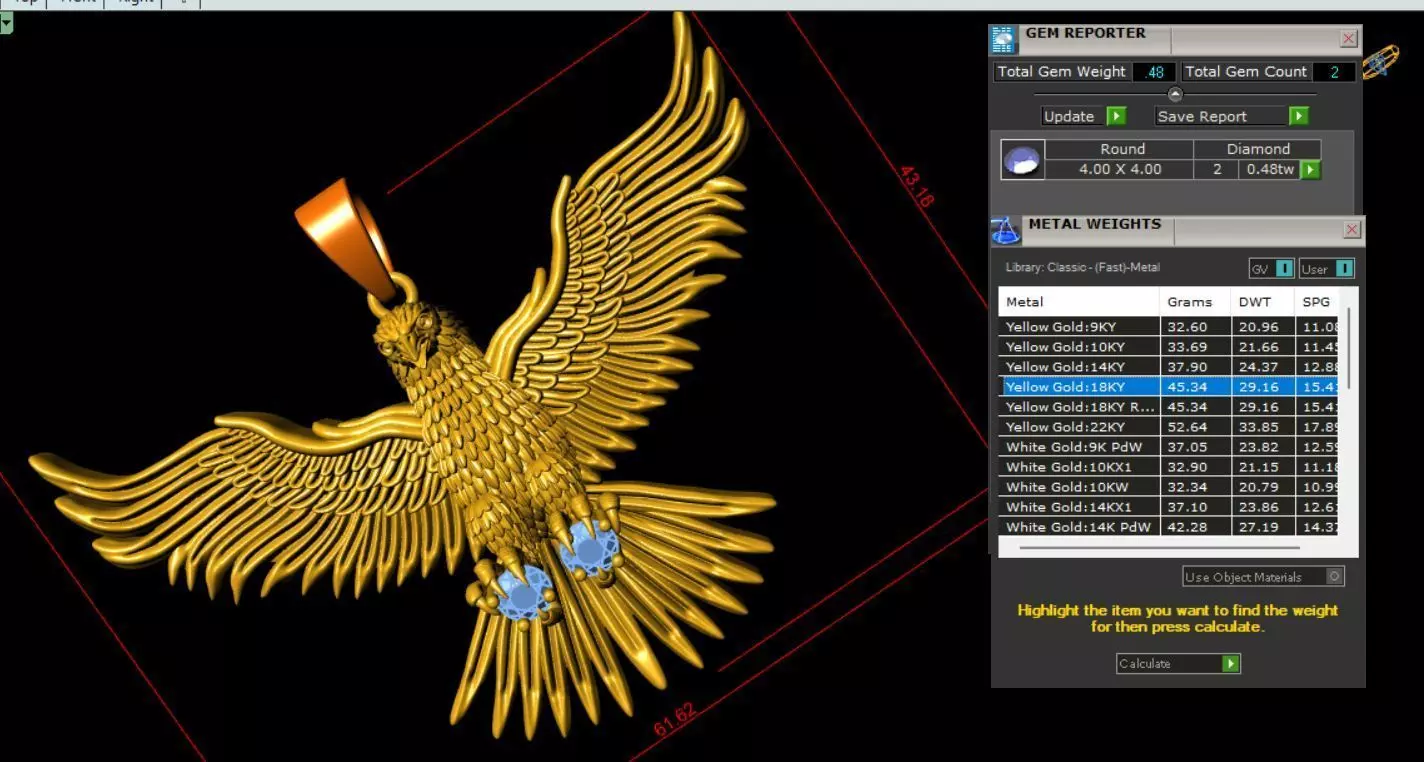Viewport: 1424px width, 762px height.
Task: Select the Yellow Gold:22KY row
Action: [1168, 427]
